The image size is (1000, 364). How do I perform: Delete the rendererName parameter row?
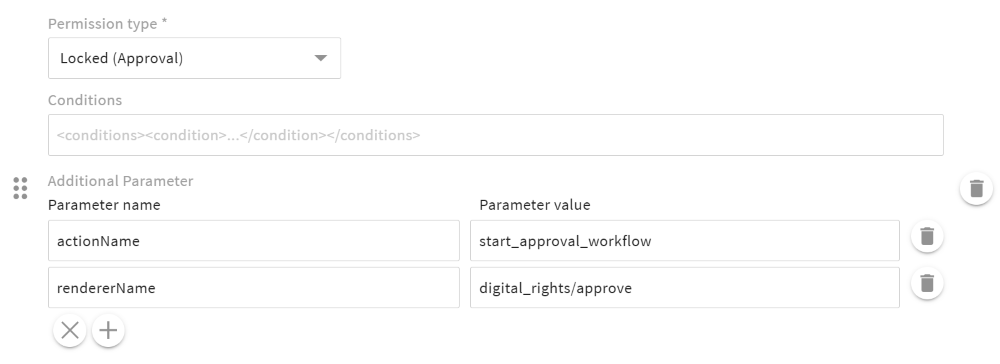(x=927, y=283)
